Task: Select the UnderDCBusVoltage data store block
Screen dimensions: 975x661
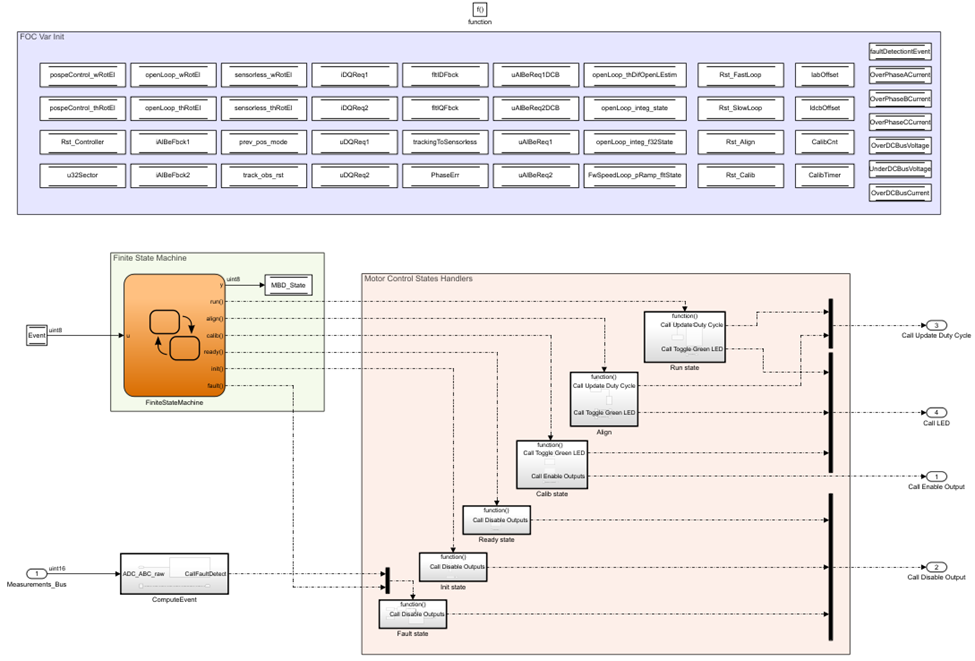Action: click(x=900, y=169)
